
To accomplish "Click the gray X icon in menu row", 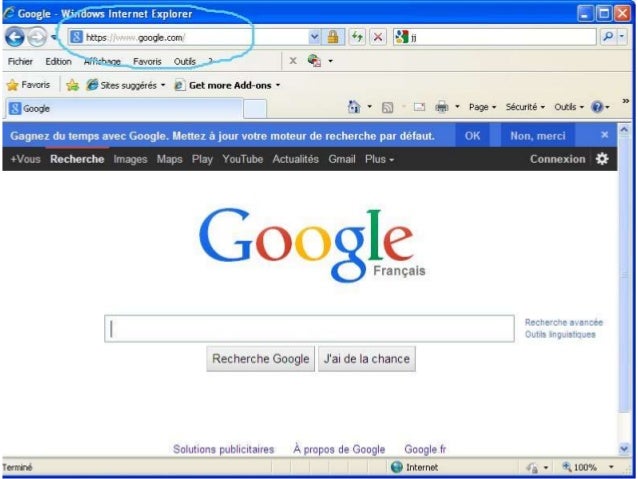I will [x=293, y=61].
